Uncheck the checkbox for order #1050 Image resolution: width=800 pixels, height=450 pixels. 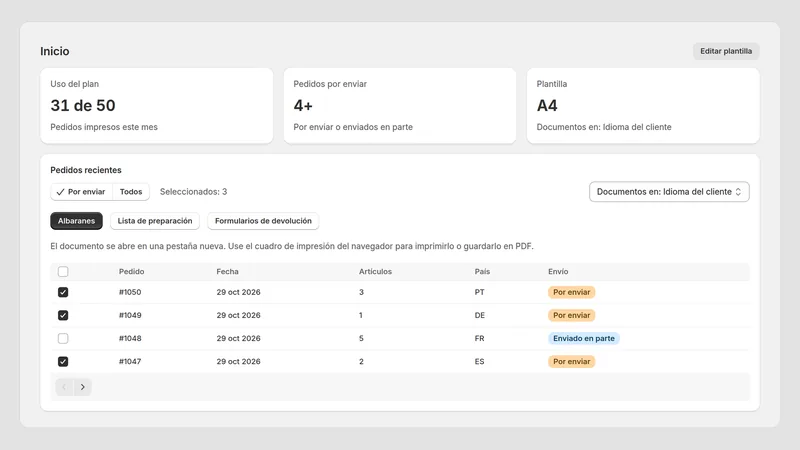(63, 292)
